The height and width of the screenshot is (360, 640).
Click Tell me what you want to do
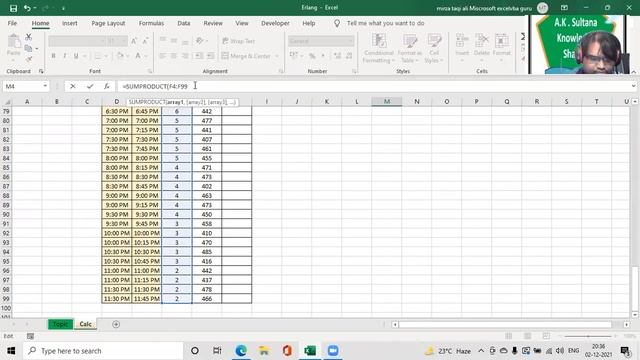pyautogui.click(x=386, y=23)
